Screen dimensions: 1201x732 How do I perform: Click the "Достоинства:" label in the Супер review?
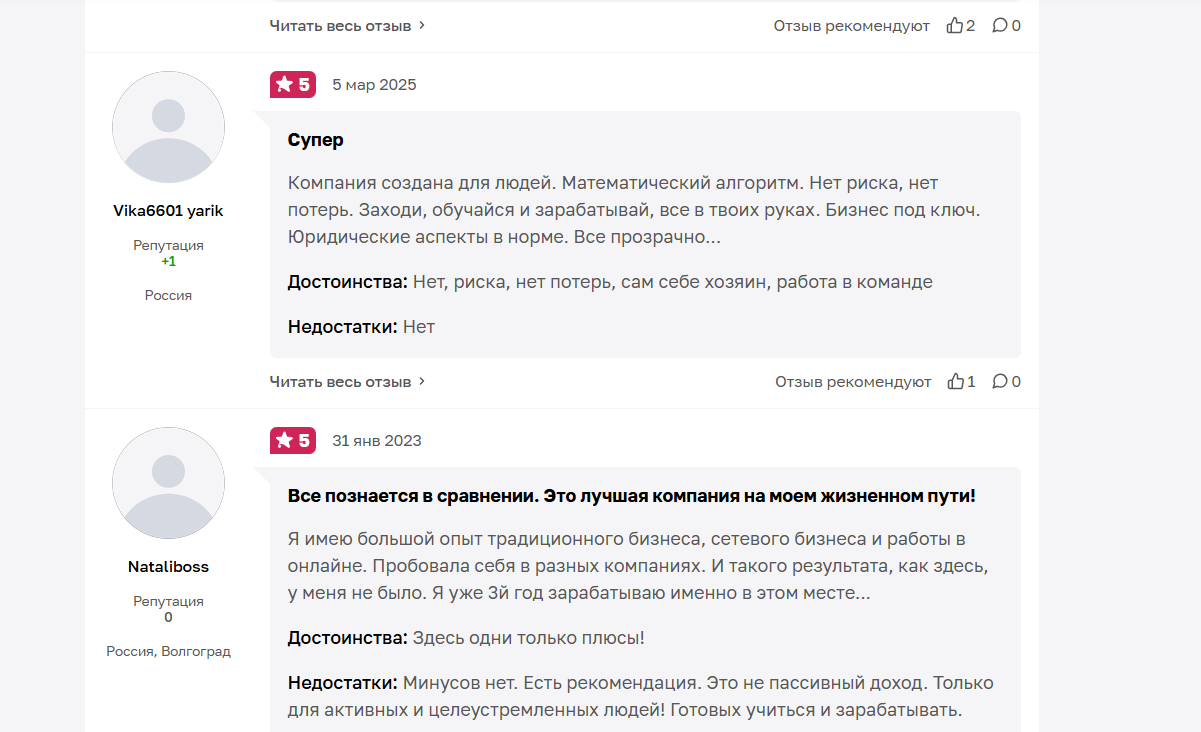click(348, 282)
